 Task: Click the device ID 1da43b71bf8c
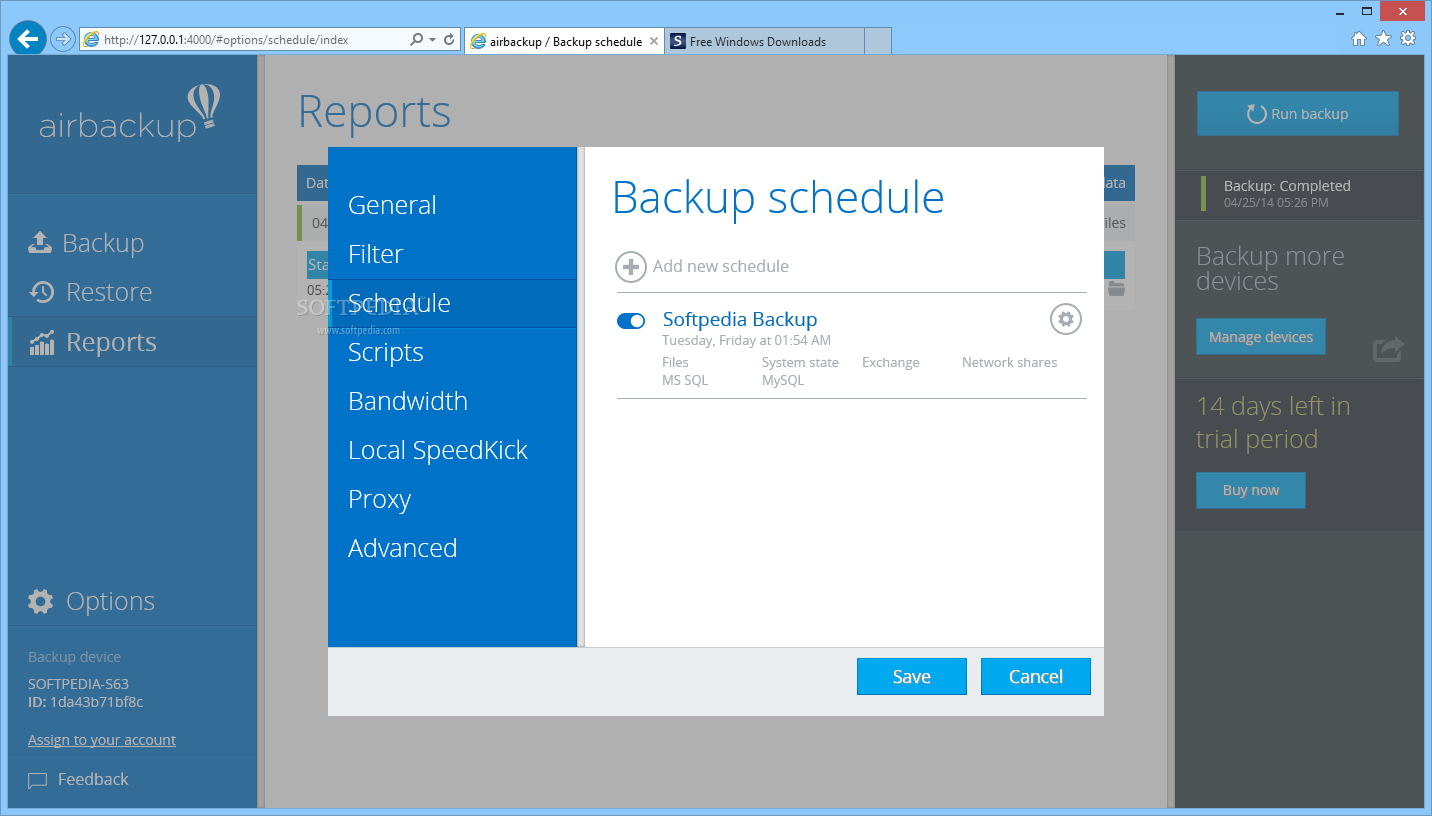coord(96,702)
